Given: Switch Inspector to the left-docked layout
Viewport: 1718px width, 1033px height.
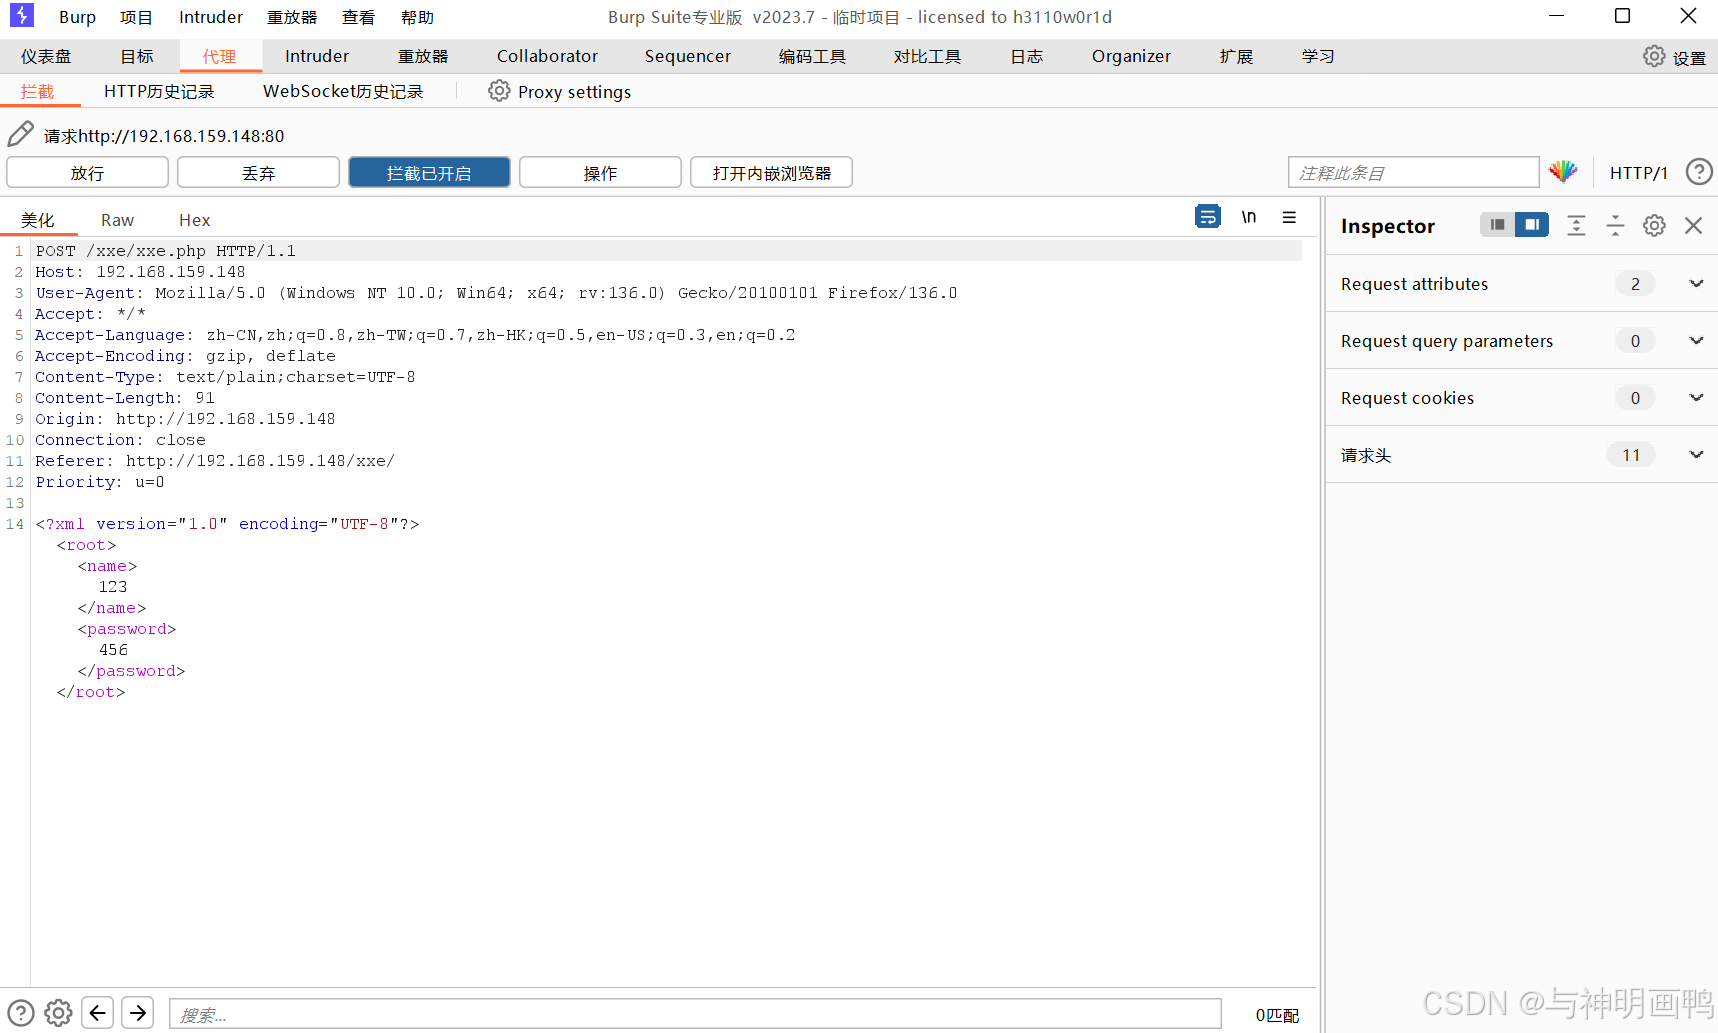Looking at the screenshot, I should pos(1497,225).
